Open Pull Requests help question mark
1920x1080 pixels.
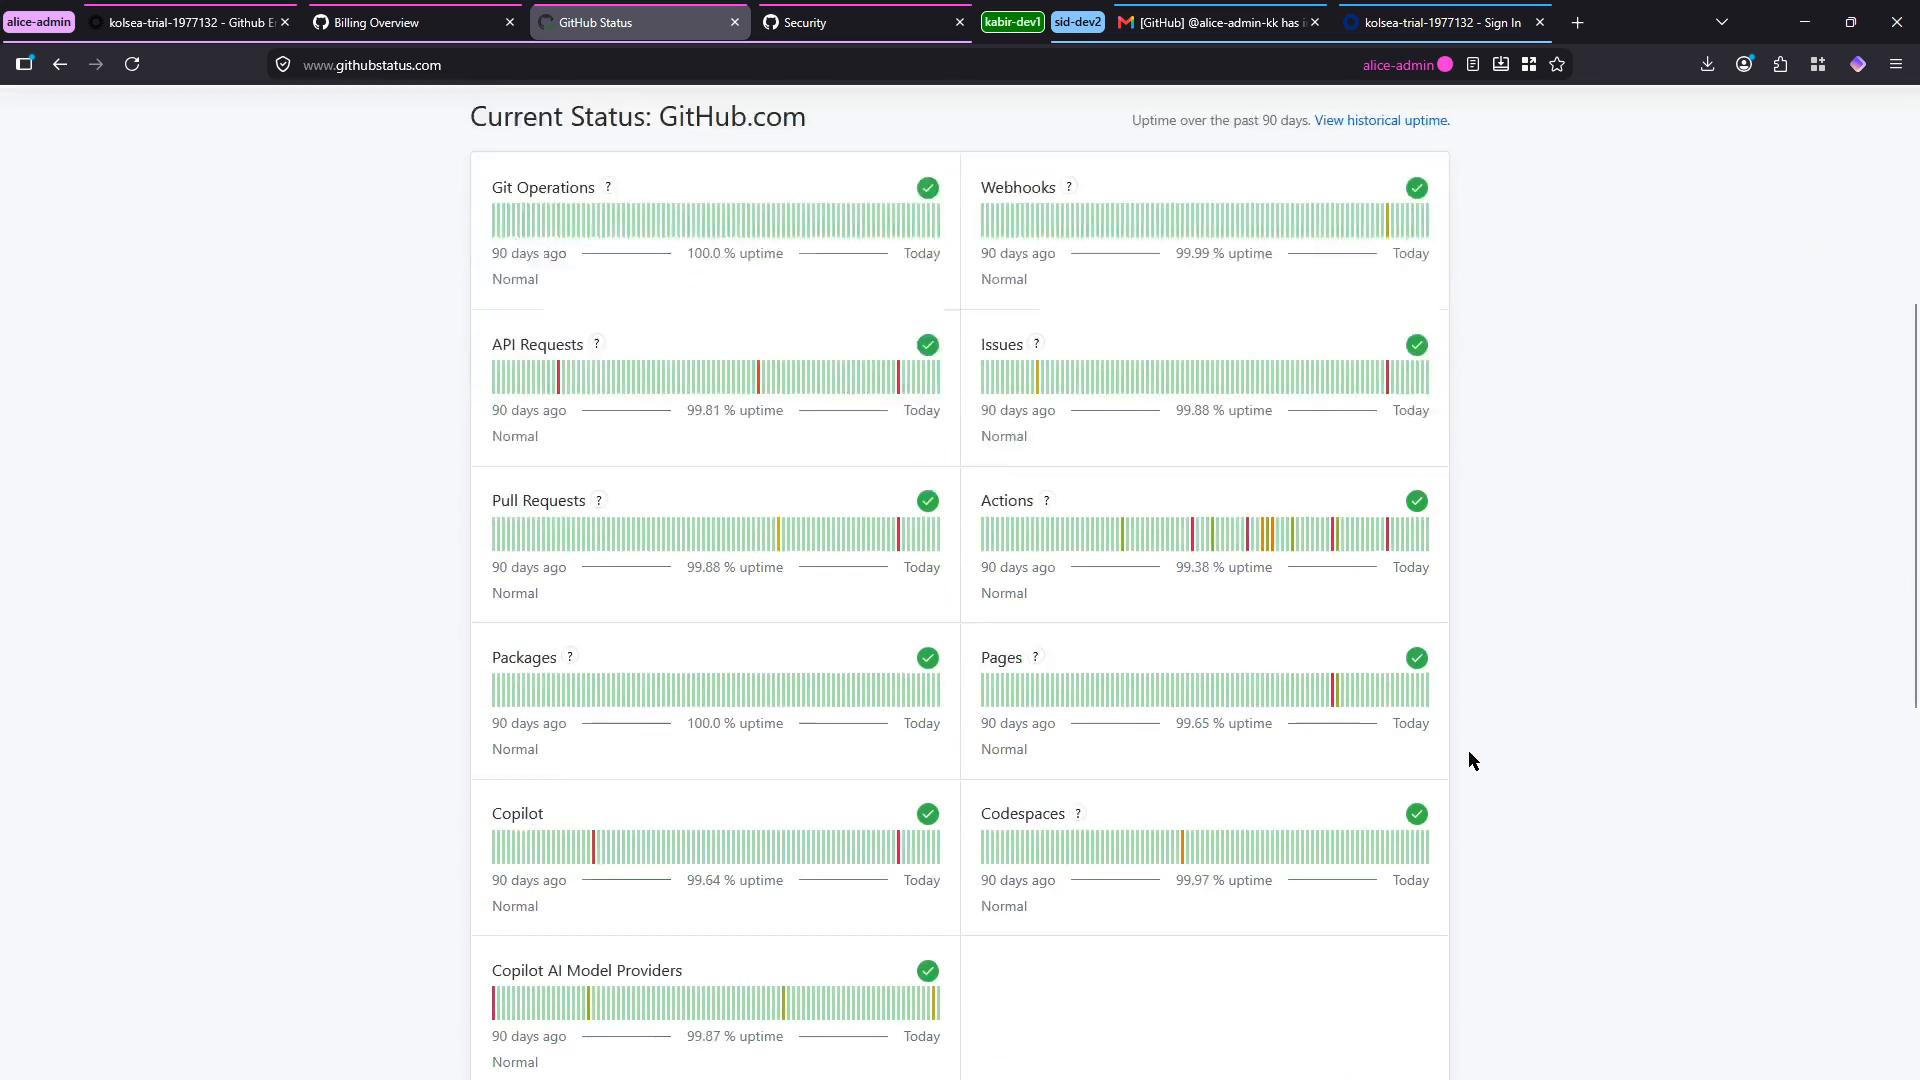tap(599, 500)
